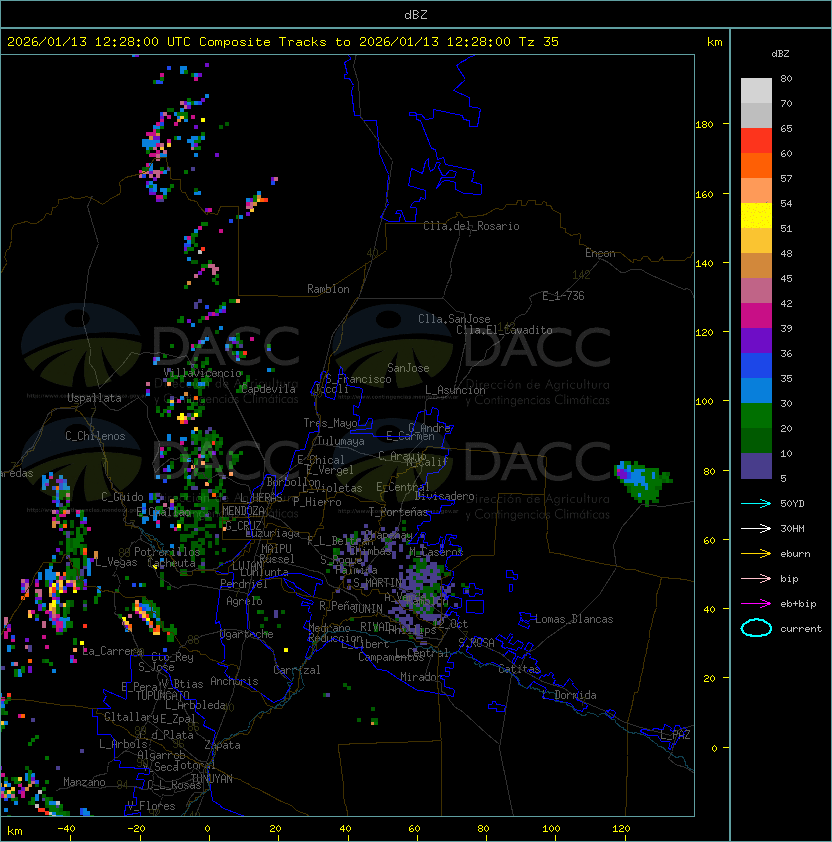Click the eb+bip magenta arrow legend icon
Viewport: 832px width, 842px height.
pyautogui.click(x=756, y=604)
